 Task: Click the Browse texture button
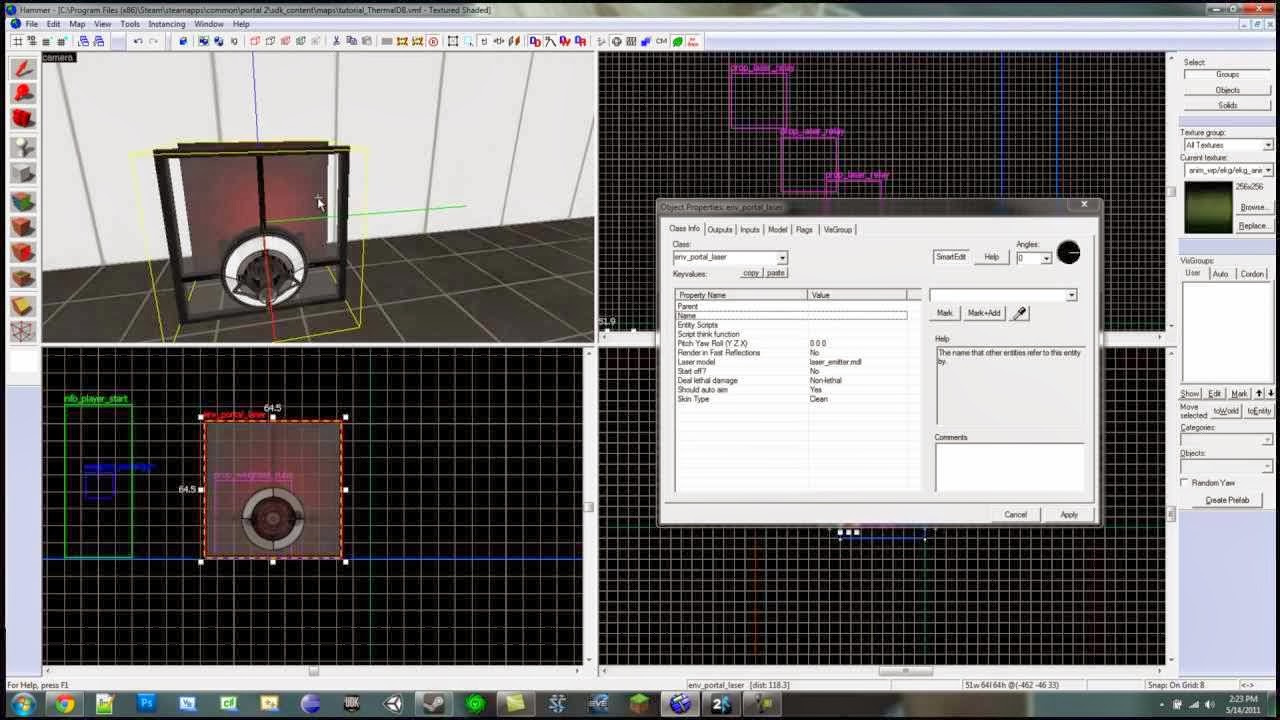click(x=1253, y=207)
